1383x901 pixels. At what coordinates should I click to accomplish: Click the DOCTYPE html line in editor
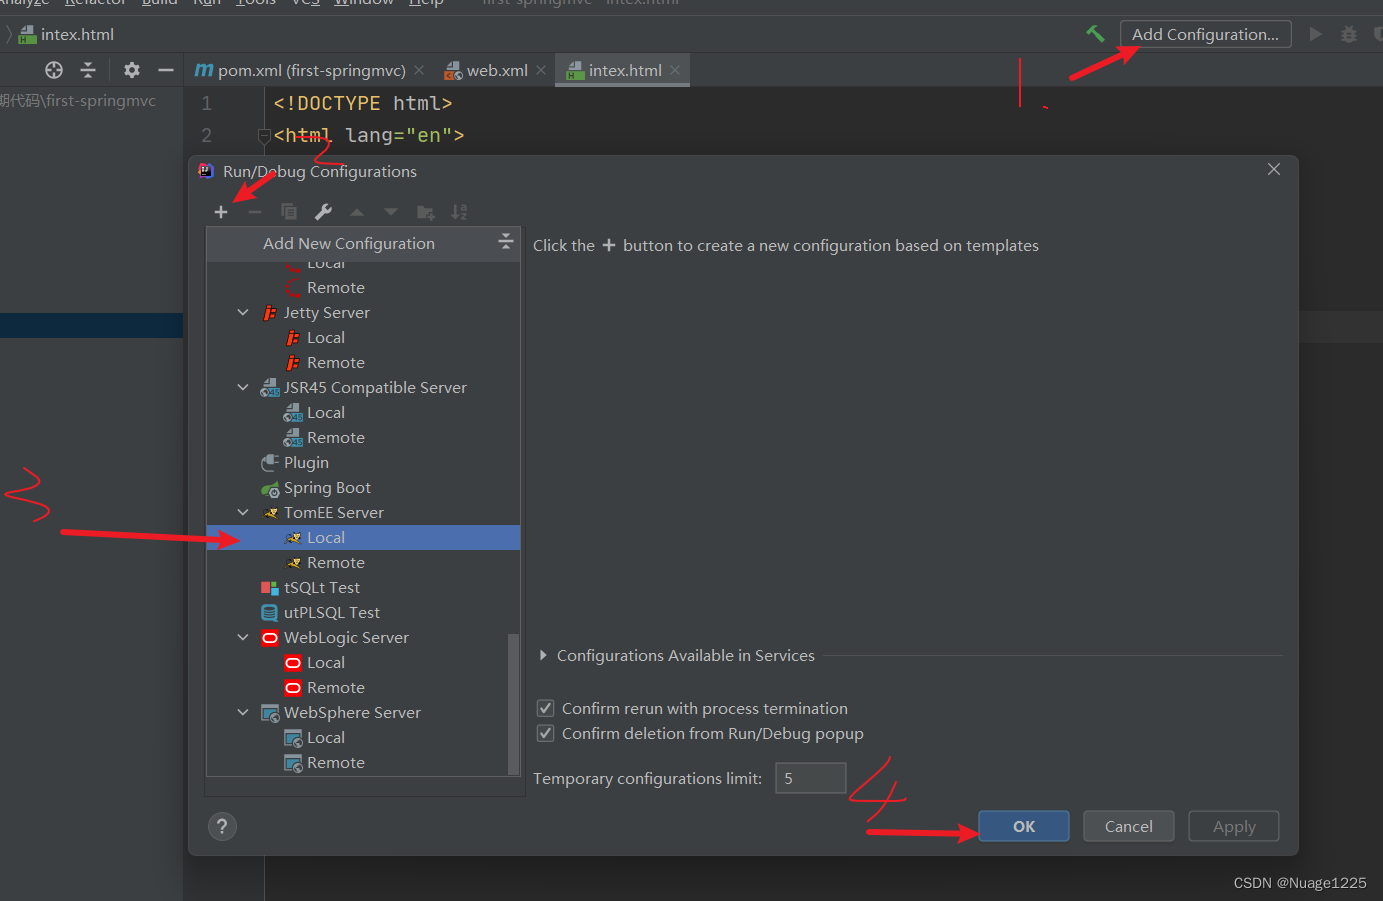point(363,103)
